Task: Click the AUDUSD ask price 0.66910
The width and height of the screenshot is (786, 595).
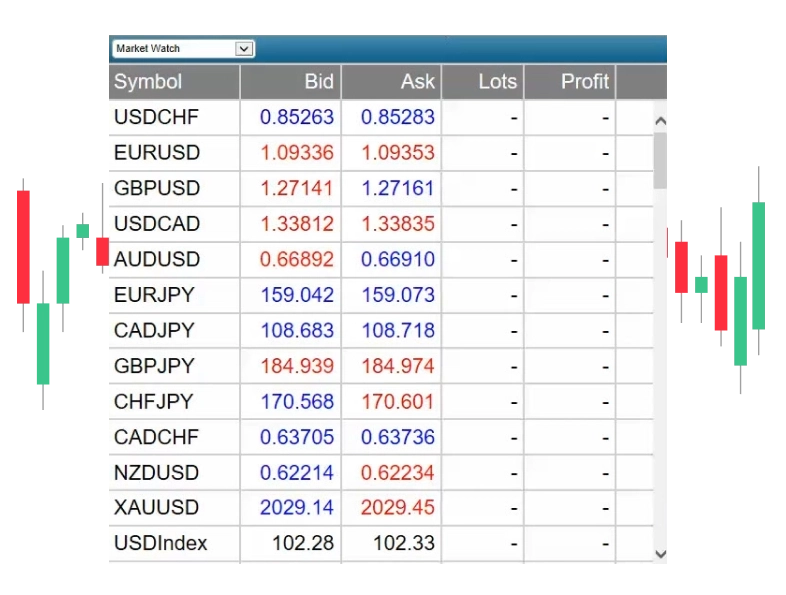Action: pyautogui.click(x=398, y=260)
